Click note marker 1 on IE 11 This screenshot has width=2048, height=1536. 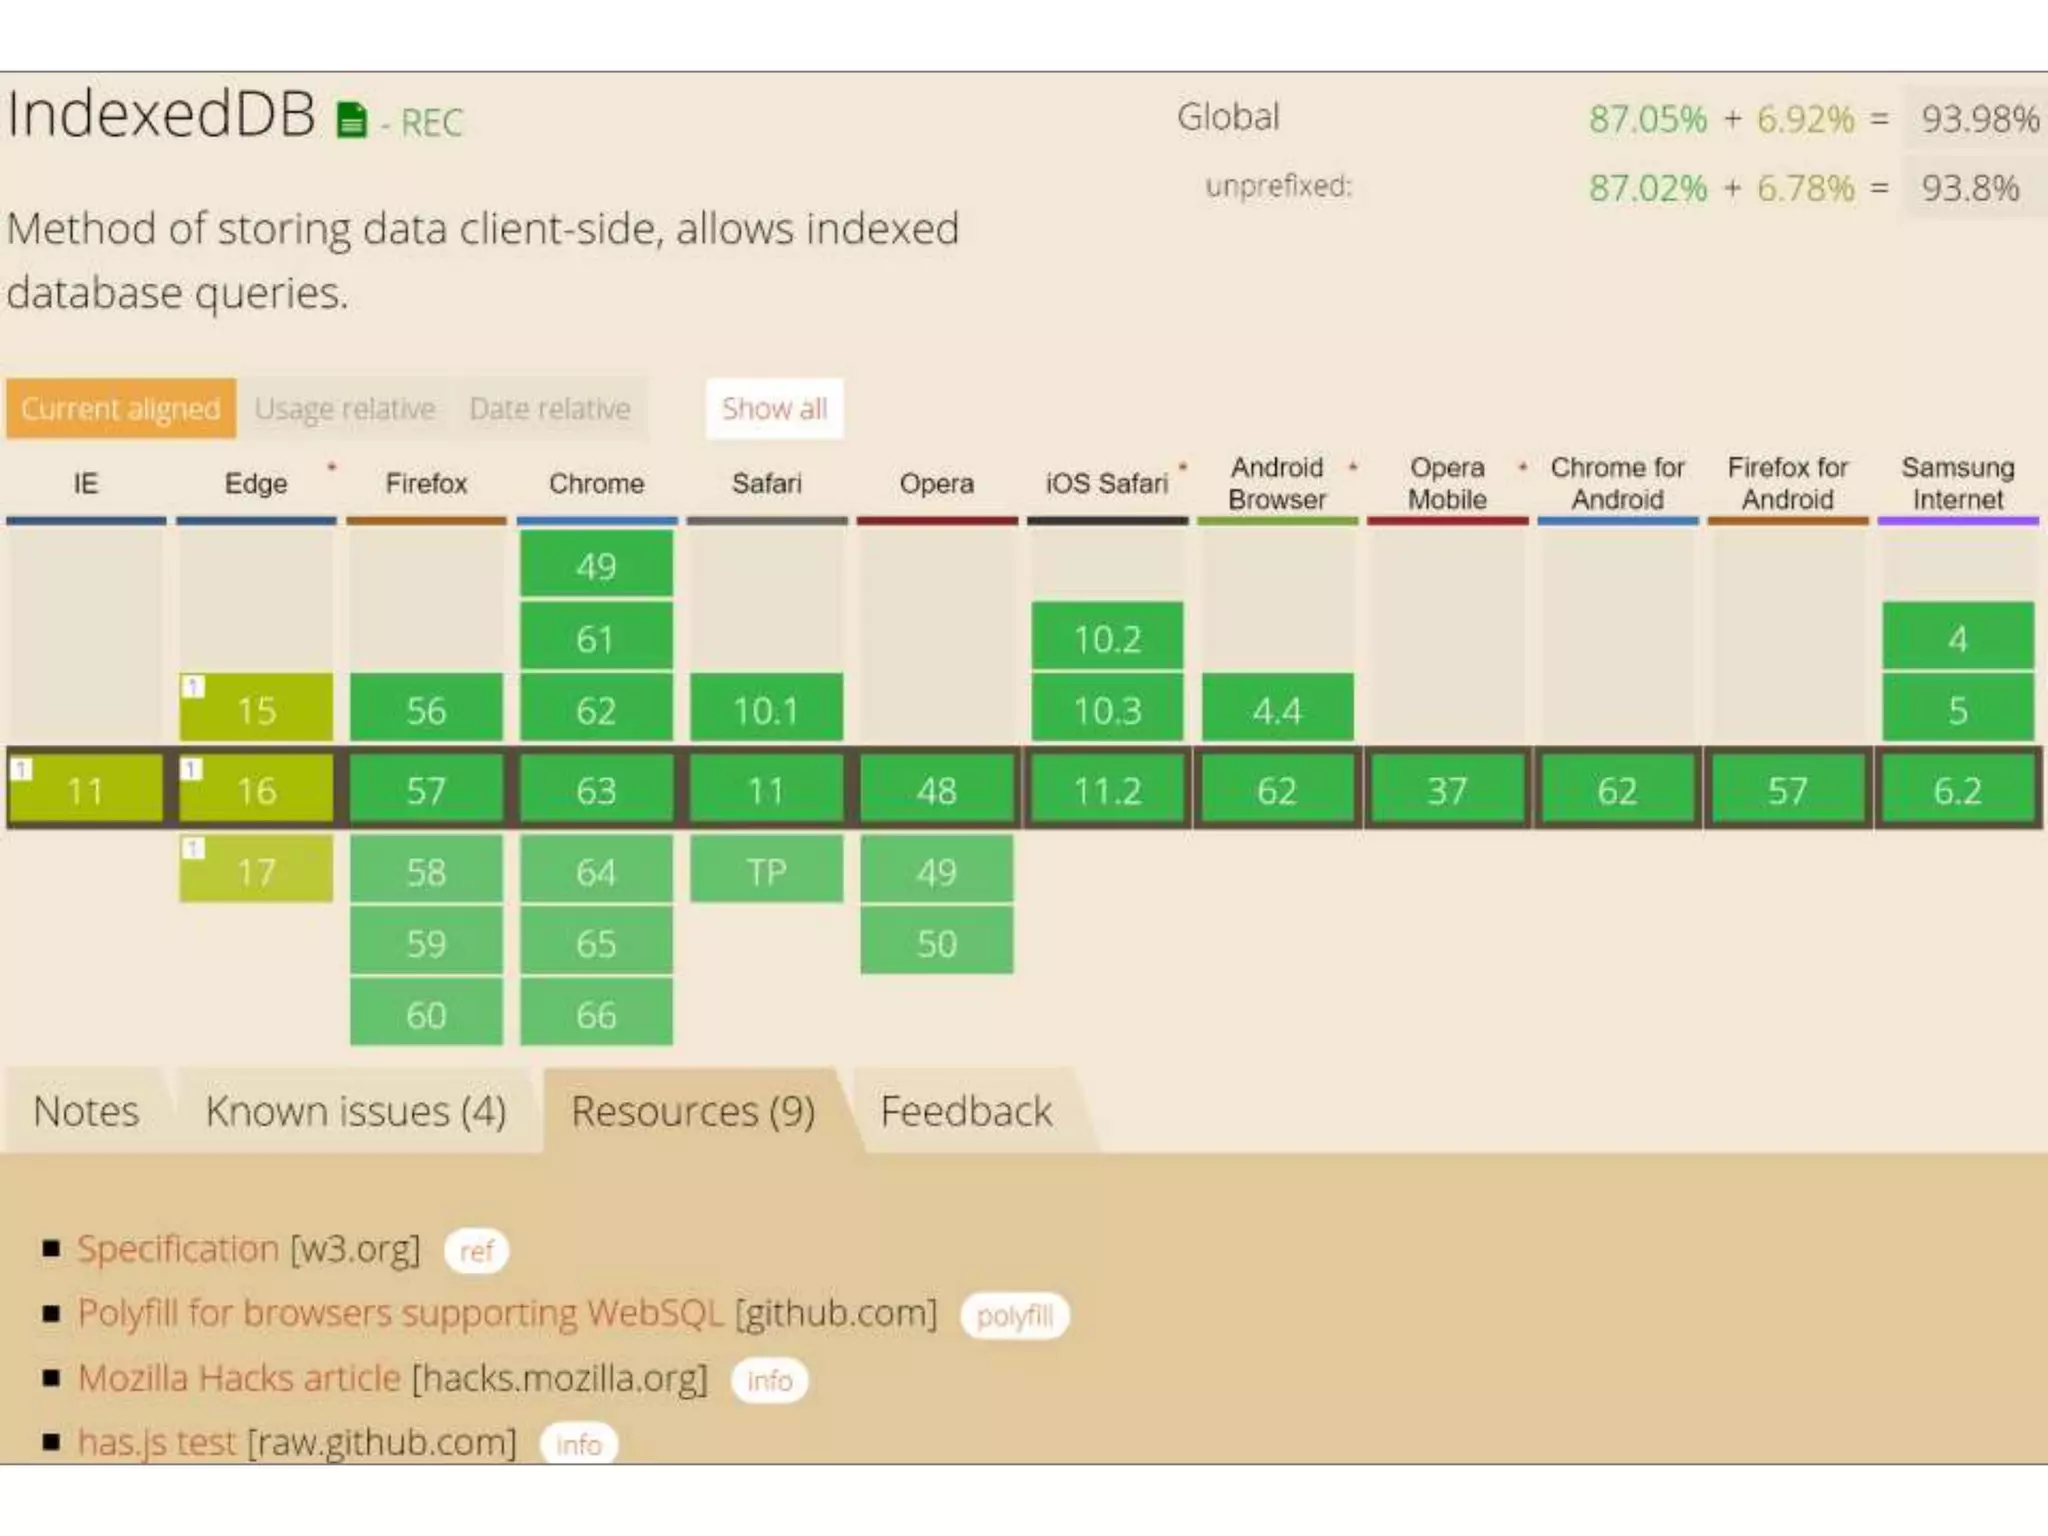22,769
